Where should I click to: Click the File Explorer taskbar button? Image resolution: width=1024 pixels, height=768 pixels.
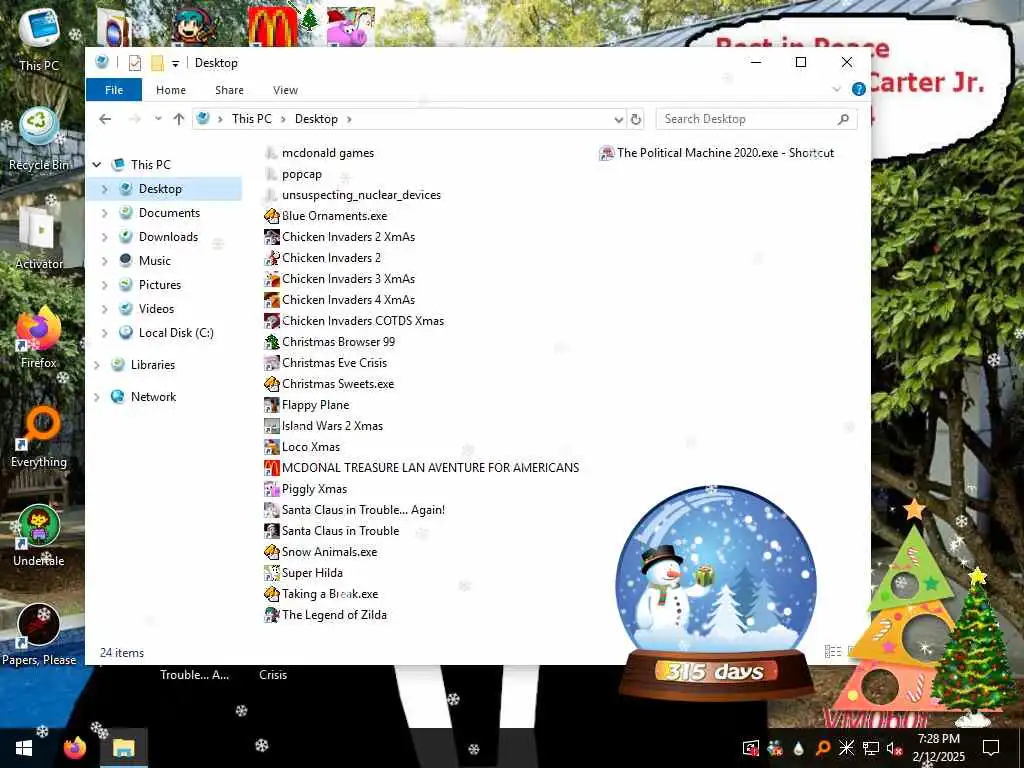pyautogui.click(x=123, y=748)
